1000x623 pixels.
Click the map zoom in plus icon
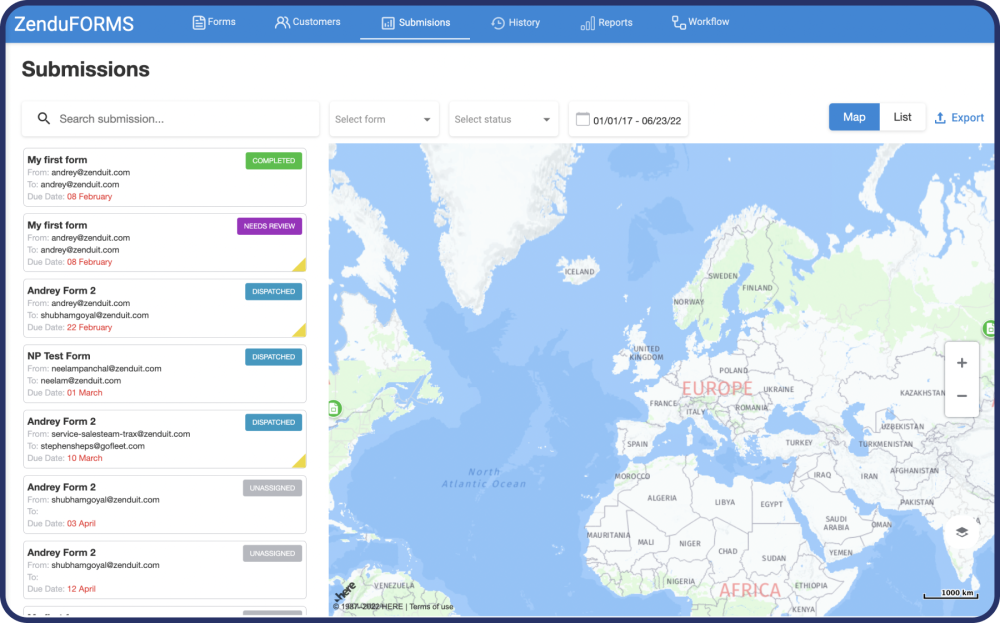click(x=961, y=363)
